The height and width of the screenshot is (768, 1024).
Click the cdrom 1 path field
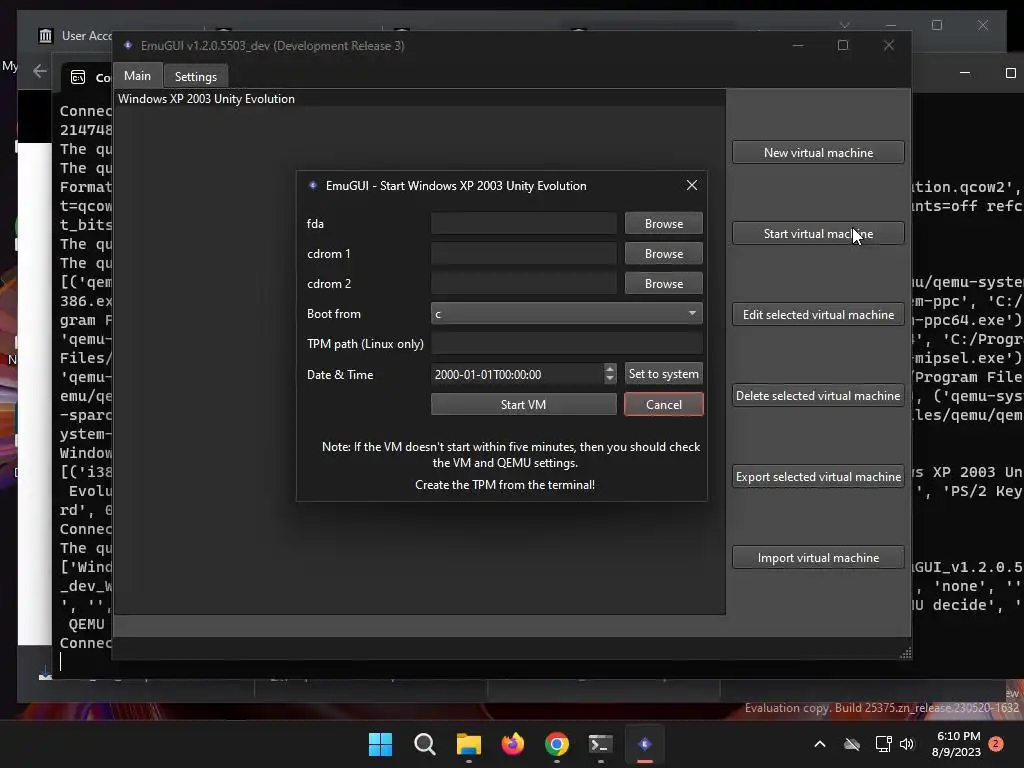[x=524, y=253]
